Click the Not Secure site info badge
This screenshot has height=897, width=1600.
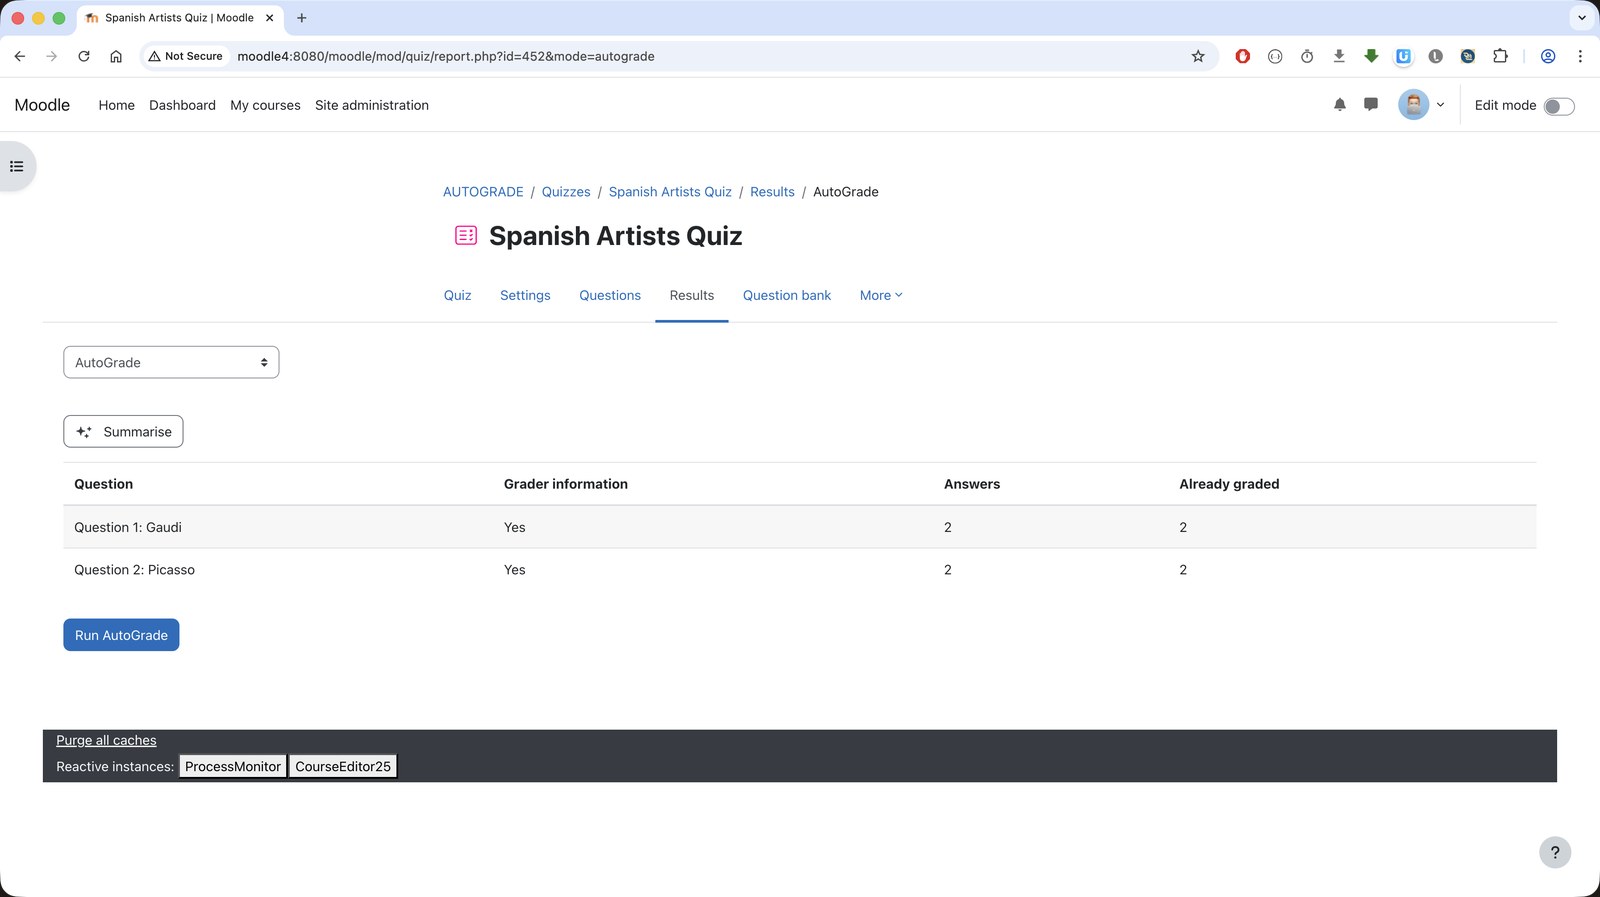tap(186, 56)
